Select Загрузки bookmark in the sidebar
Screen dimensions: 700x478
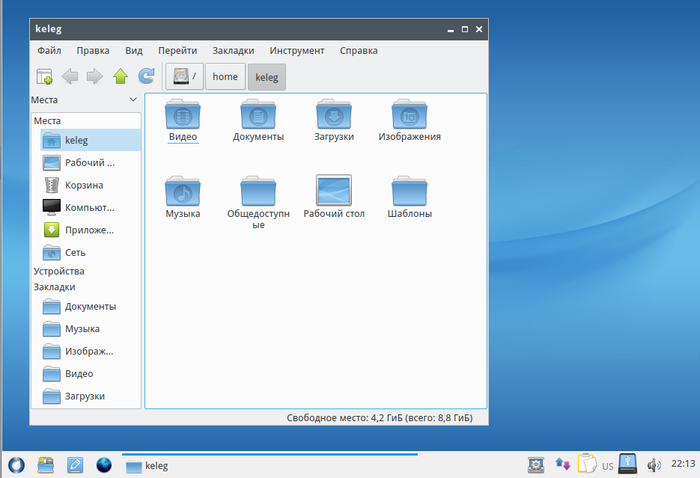[84, 396]
